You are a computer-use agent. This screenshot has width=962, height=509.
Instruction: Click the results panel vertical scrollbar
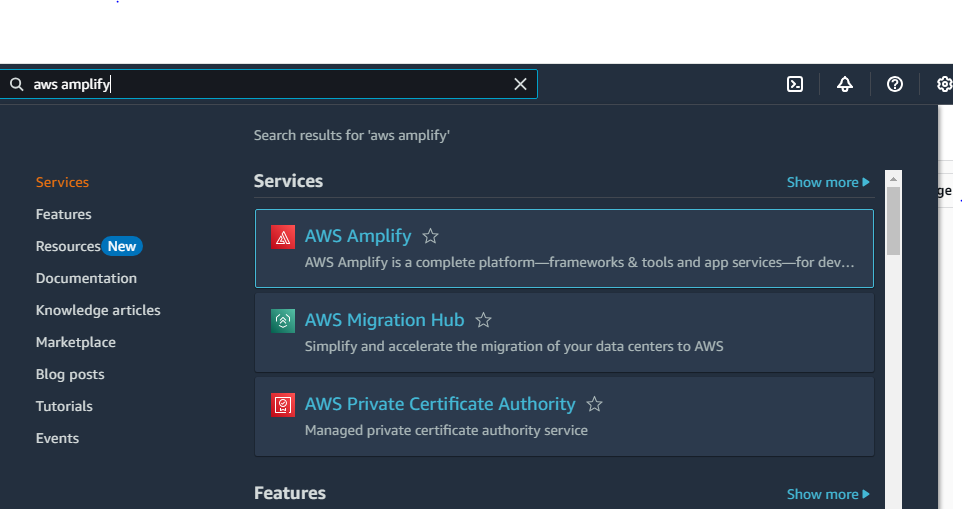[x=894, y=220]
